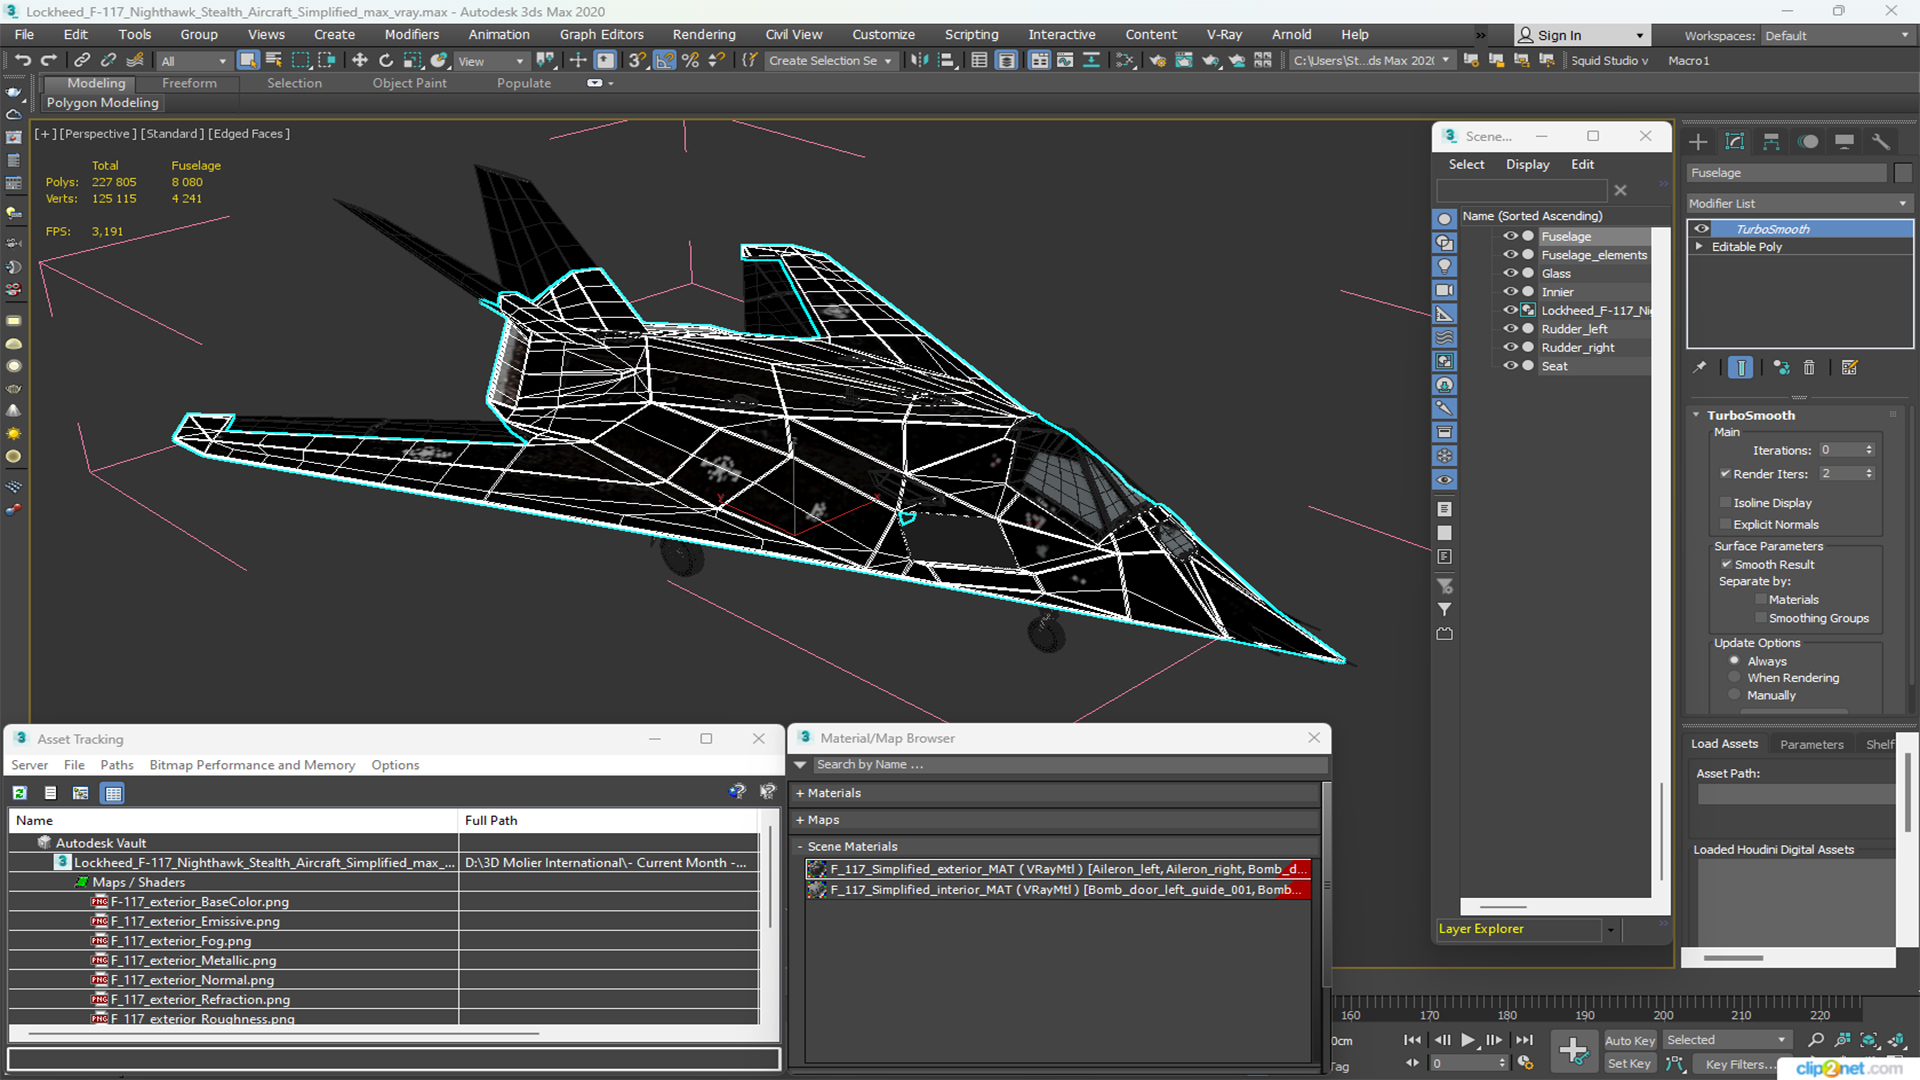Enable the Explicit Normals checkbox
Image resolution: width=1920 pixels, height=1080 pixels.
coord(1725,525)
